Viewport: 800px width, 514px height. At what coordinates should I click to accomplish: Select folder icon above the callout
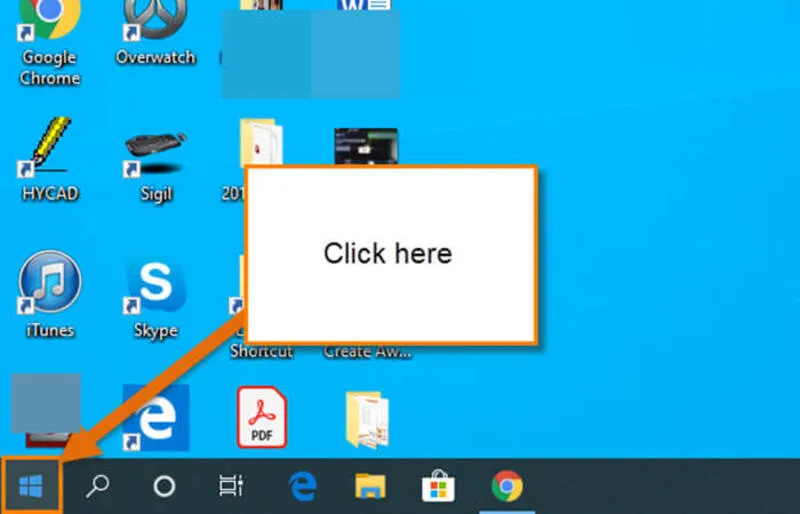point(261,142)
